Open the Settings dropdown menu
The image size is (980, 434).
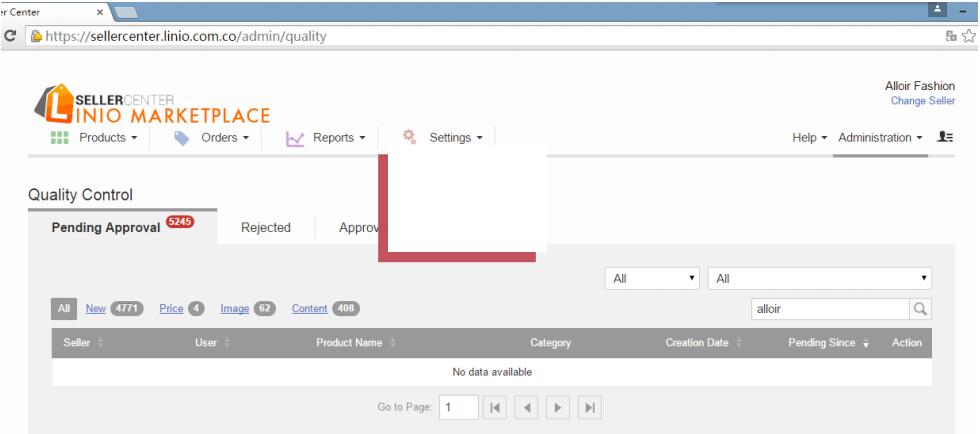point(456,138)
